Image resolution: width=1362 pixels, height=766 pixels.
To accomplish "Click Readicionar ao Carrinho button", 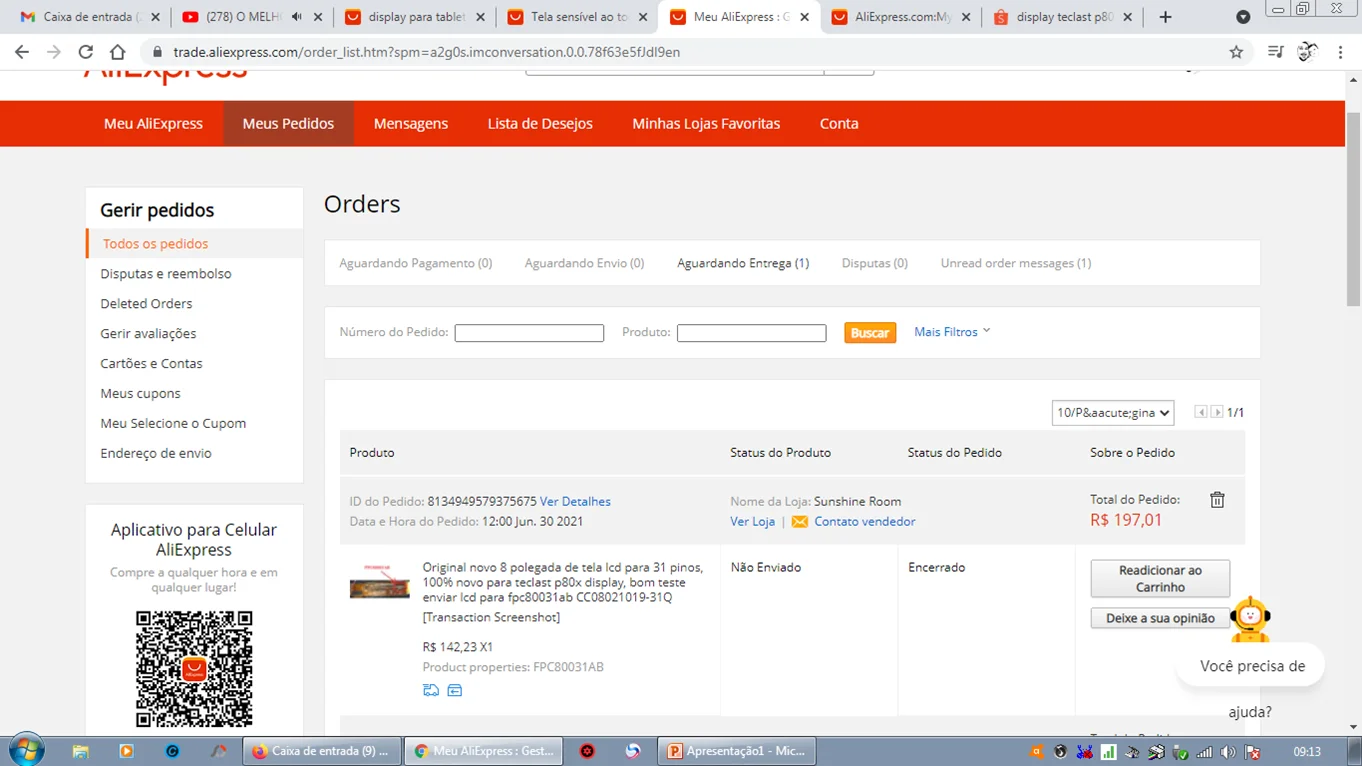I will [x=1160, y=578].
